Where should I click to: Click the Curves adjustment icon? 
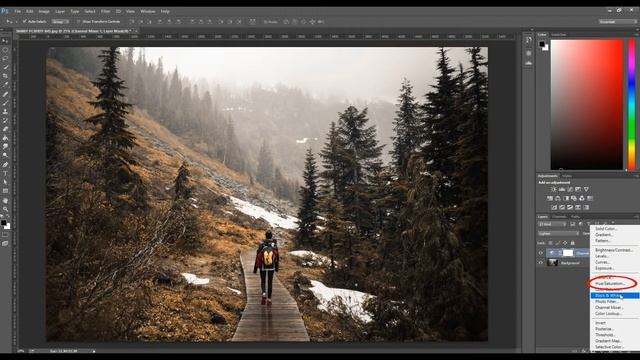coord(570,189)
